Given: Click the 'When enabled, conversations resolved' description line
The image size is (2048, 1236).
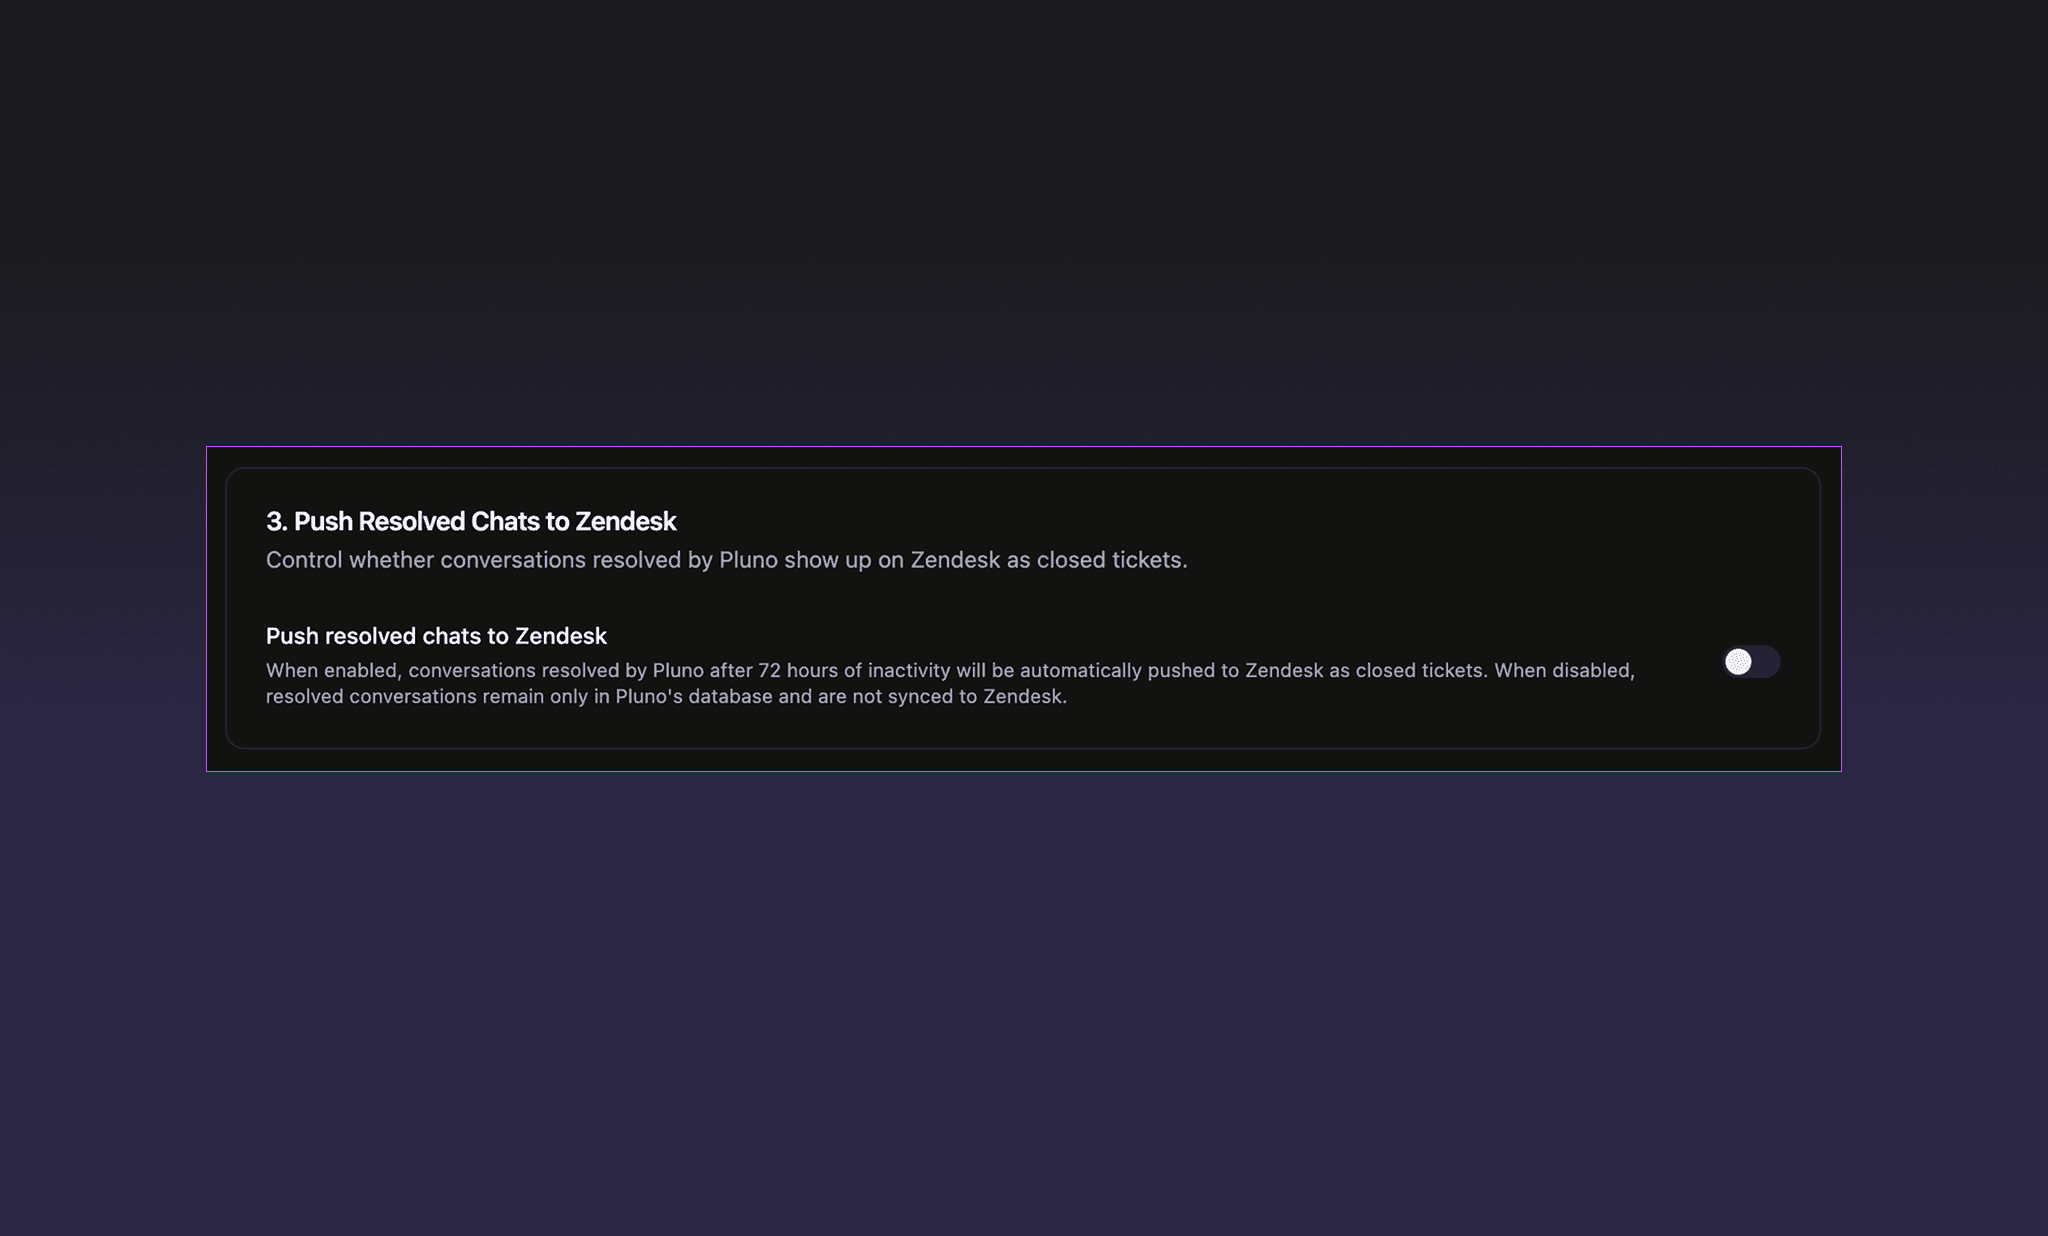Looking at the screenshot, I should [x=440, y=670].
